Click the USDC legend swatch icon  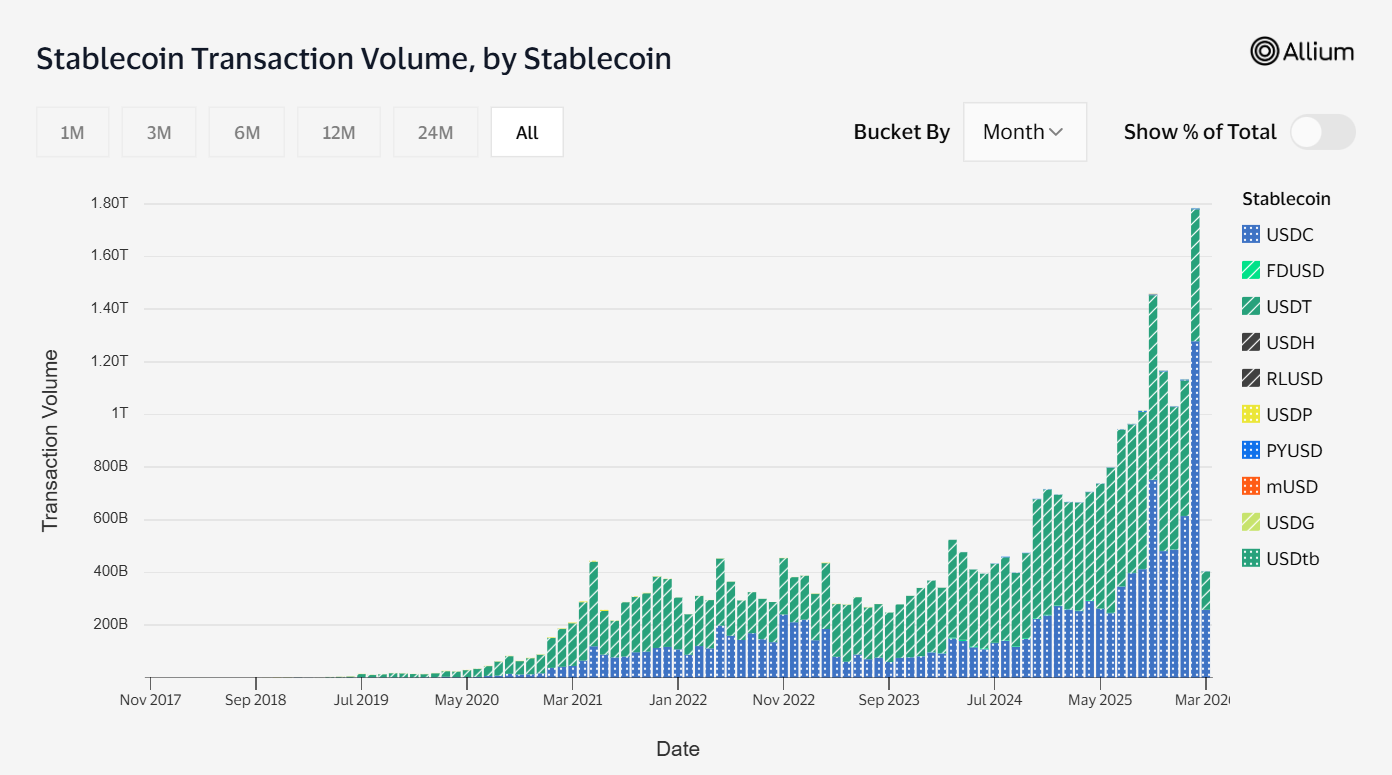point(1250,234)
